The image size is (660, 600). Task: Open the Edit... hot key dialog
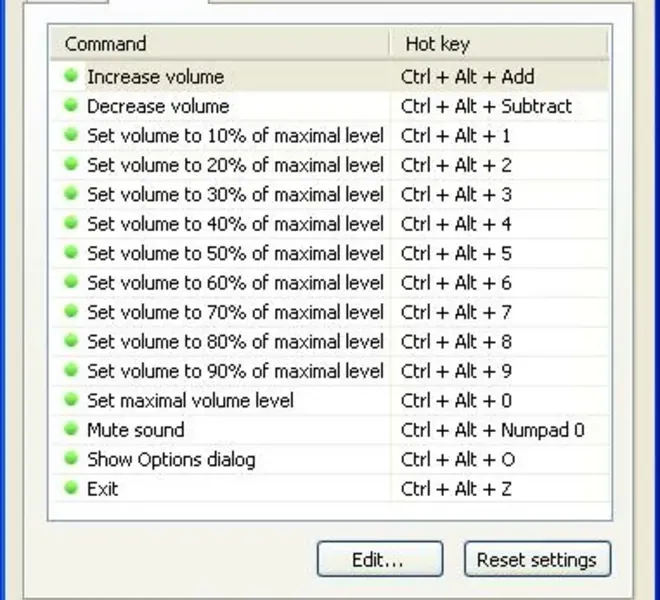coord(379,560)
